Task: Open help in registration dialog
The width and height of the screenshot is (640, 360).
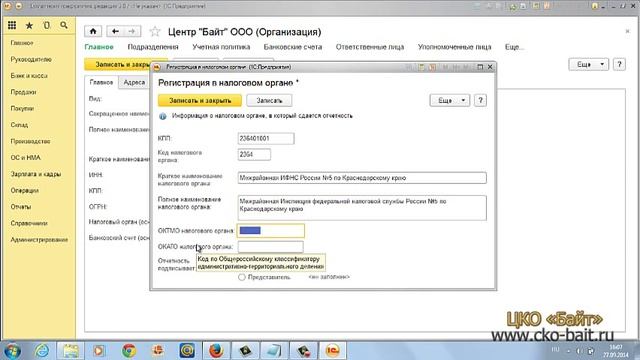Action: tap(480, 100)
